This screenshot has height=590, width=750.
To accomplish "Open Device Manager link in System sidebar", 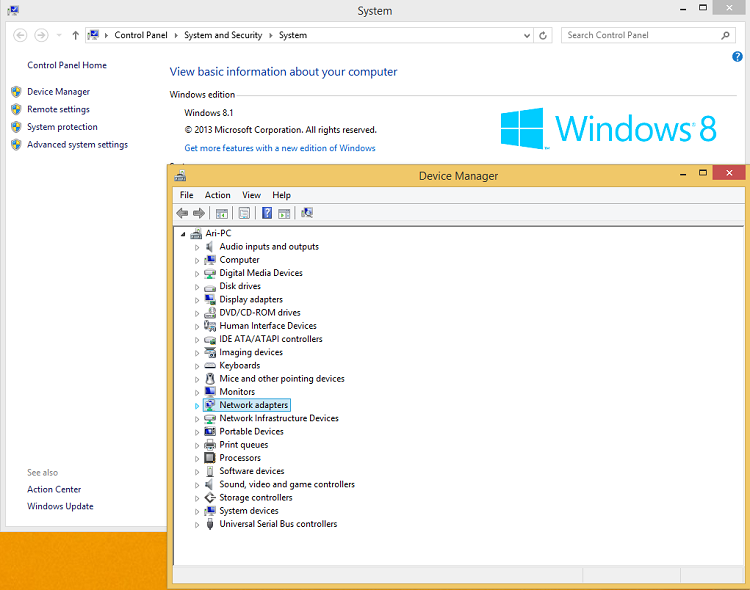I will coord(58,91).
